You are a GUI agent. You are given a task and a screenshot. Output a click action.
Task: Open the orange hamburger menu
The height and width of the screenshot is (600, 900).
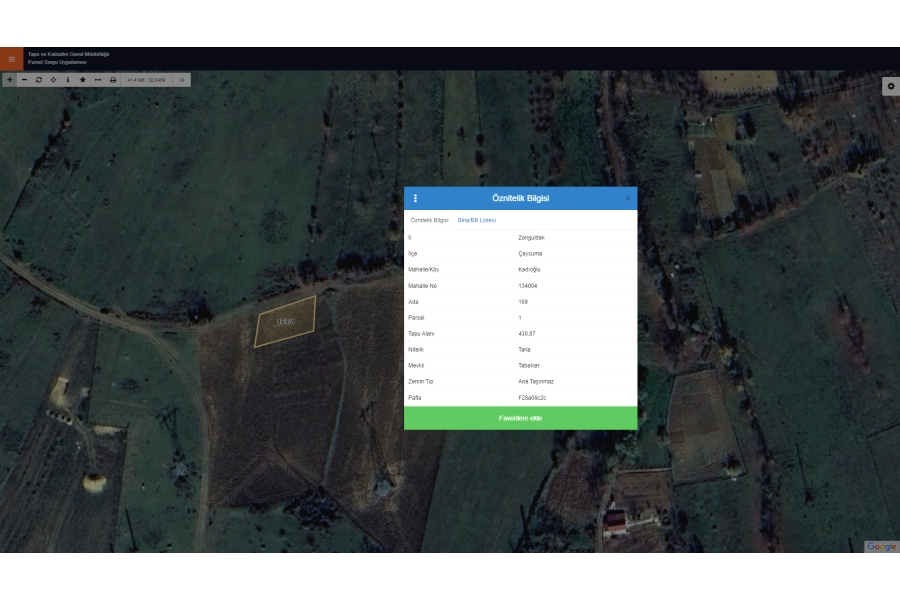(11, 59)
